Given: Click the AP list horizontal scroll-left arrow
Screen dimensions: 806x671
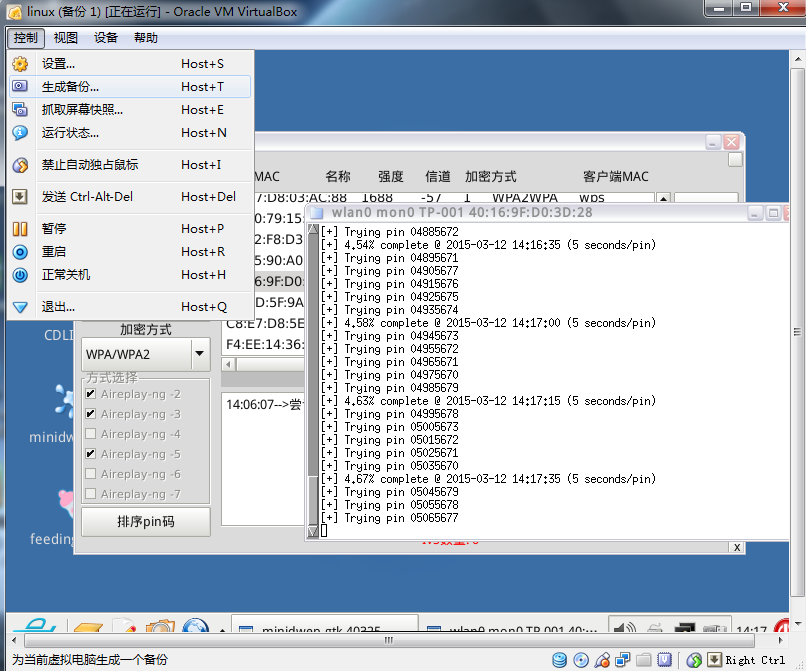Looking at the screenshot, I should [228, 365].
